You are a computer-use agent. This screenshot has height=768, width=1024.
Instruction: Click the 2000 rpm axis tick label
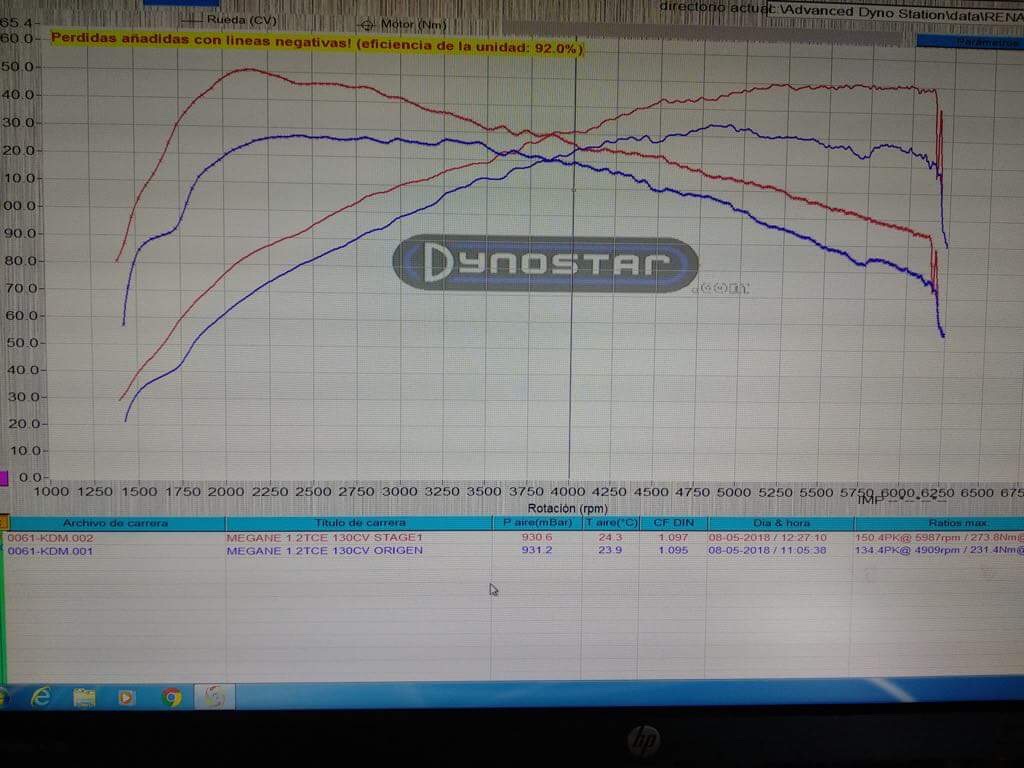(x=225, y=492)
